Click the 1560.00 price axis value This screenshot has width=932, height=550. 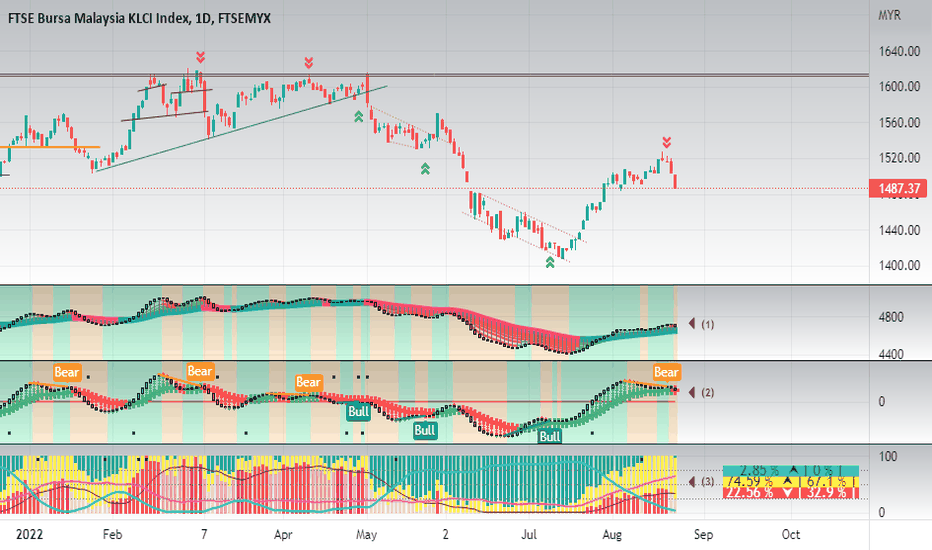click(x=899, y=122)
